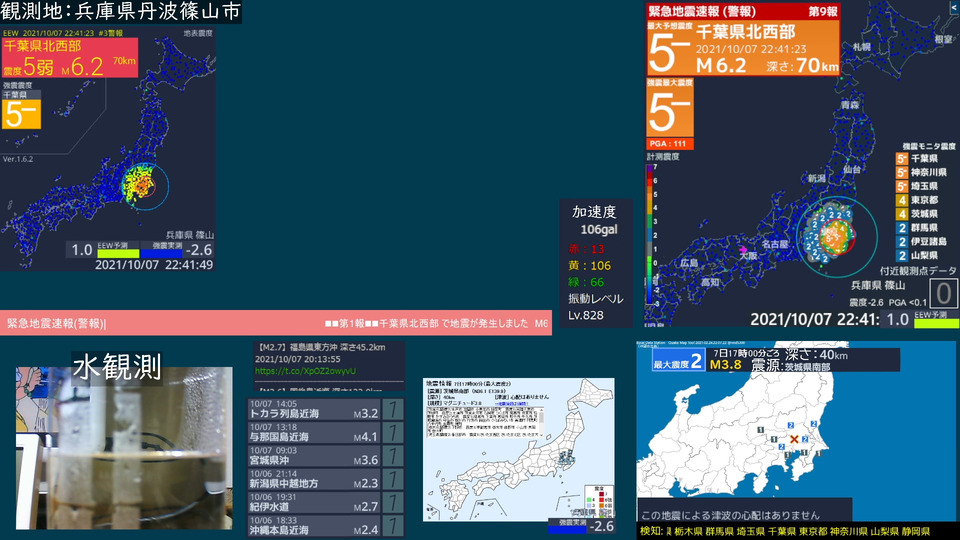960x540 pixels.
Task: Click the intensity 4 icon next to 茨城県
Action: [902, 214]
